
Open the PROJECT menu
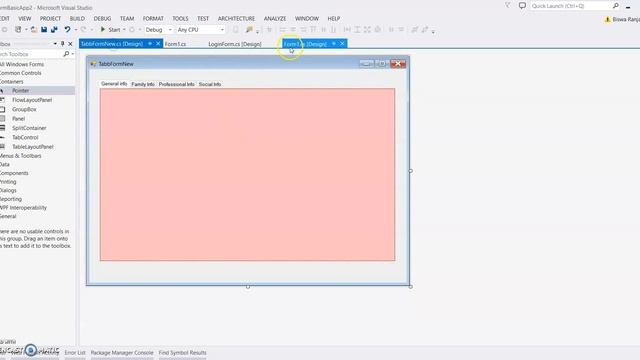50,18
